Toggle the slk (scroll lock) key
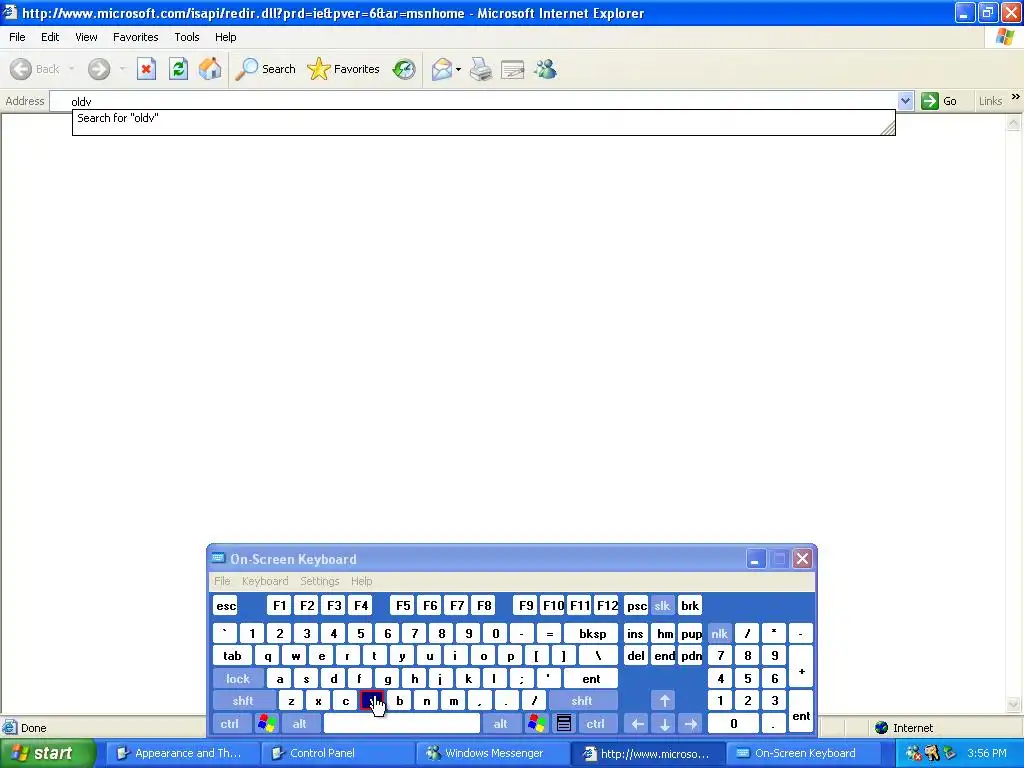Screen dimensions: 1024x768 662,606
